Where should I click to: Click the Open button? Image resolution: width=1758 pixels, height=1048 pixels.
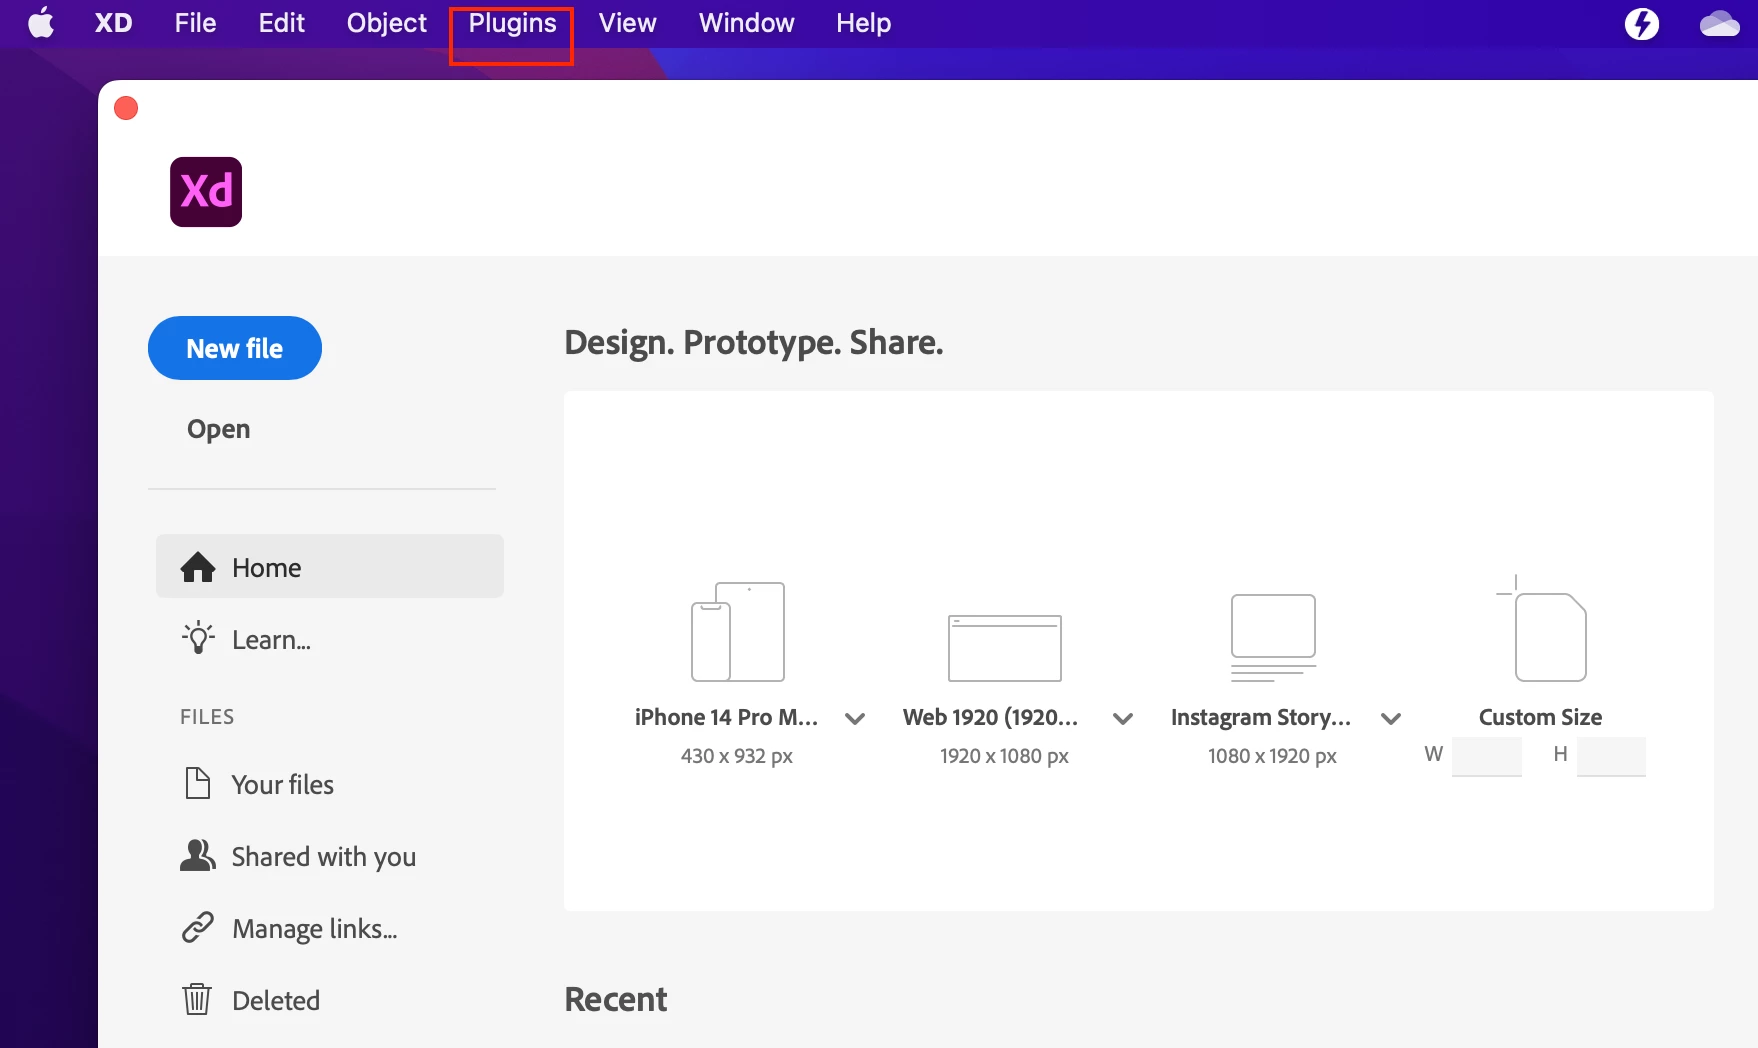[x=218, y=429]
